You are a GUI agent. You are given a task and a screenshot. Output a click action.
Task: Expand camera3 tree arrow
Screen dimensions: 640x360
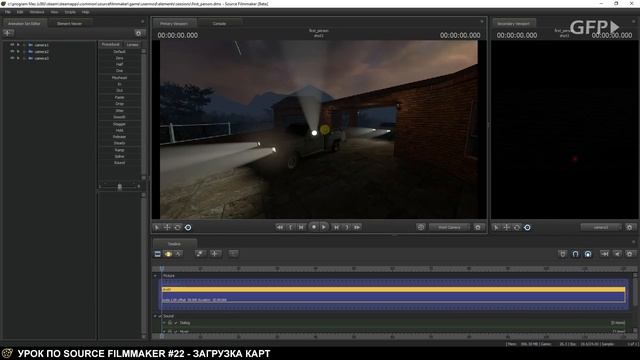18,58
